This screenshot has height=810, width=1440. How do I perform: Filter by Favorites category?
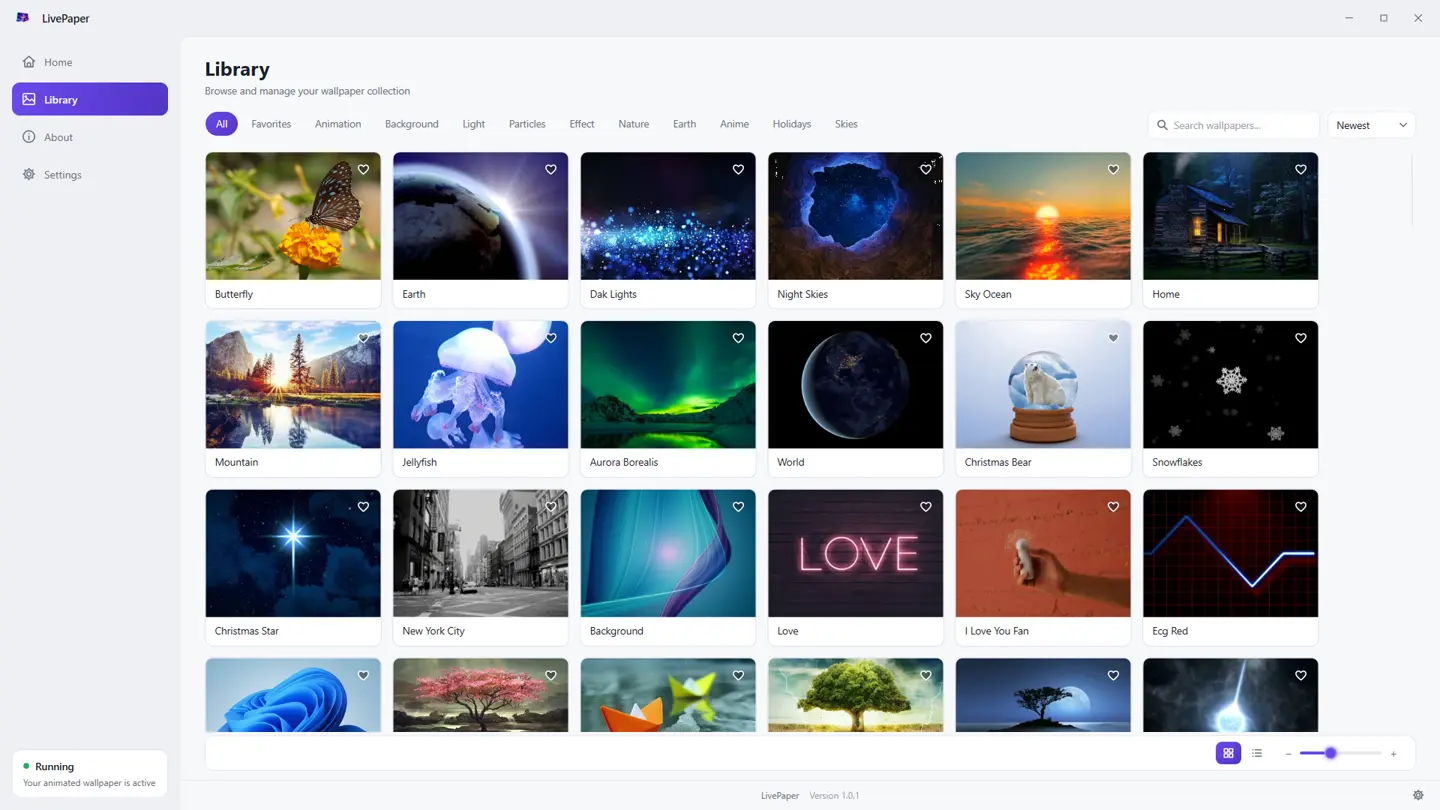(271, 124)
